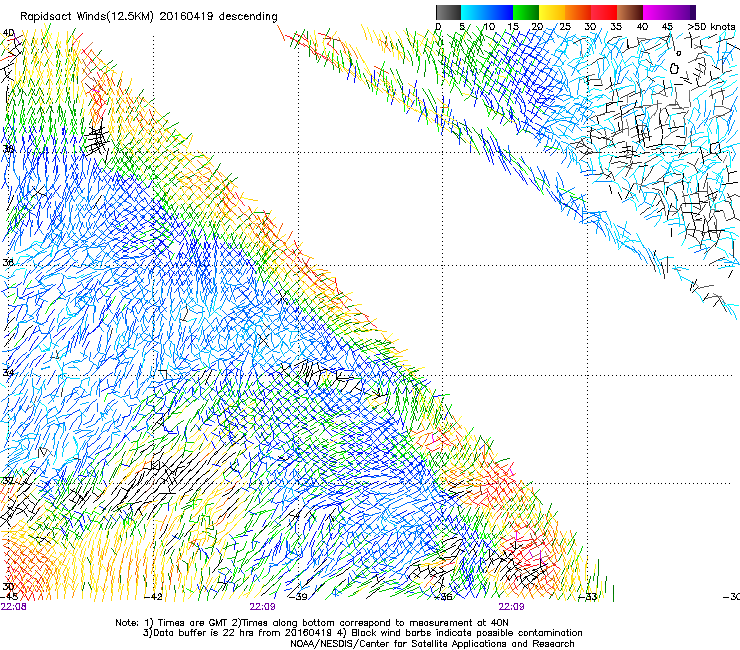Click the 'Data buffer is 22 hrs' note line
This screenshot has height=650, width=740.
tap(363, 633)
